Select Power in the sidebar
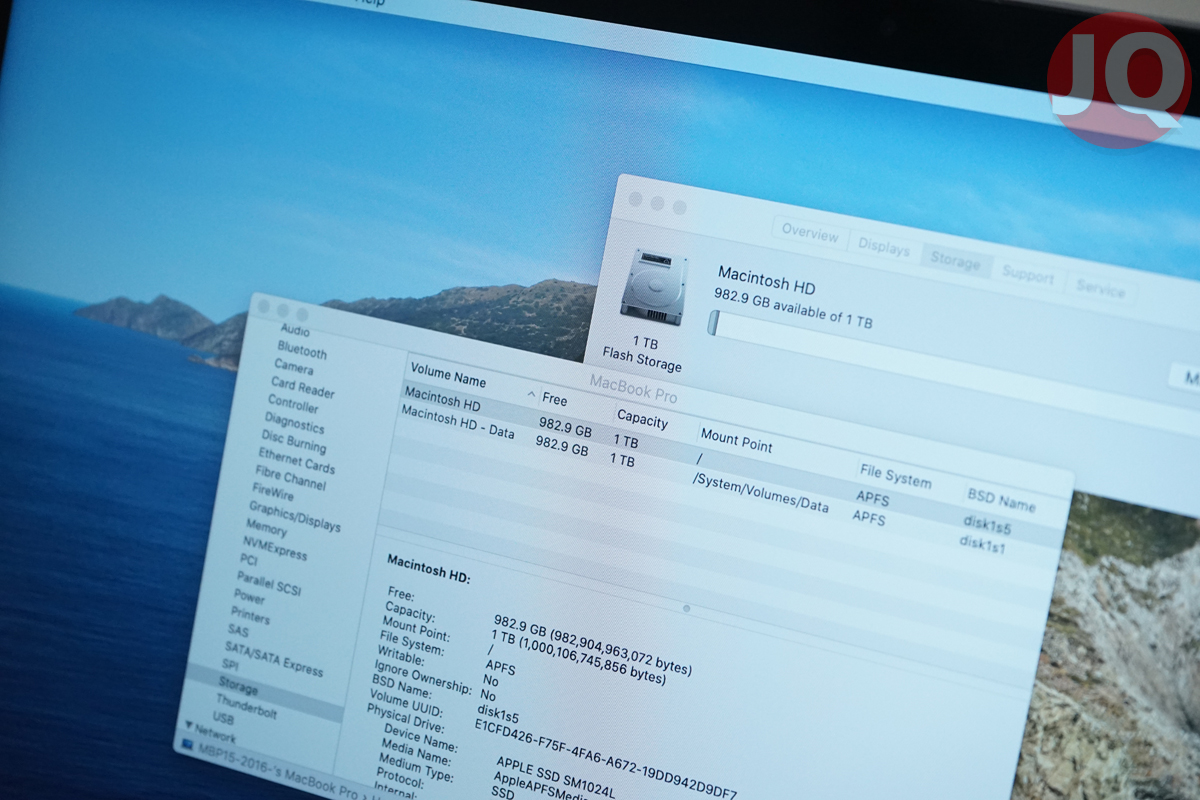The image size is (1200, 800). coord(250,597)
